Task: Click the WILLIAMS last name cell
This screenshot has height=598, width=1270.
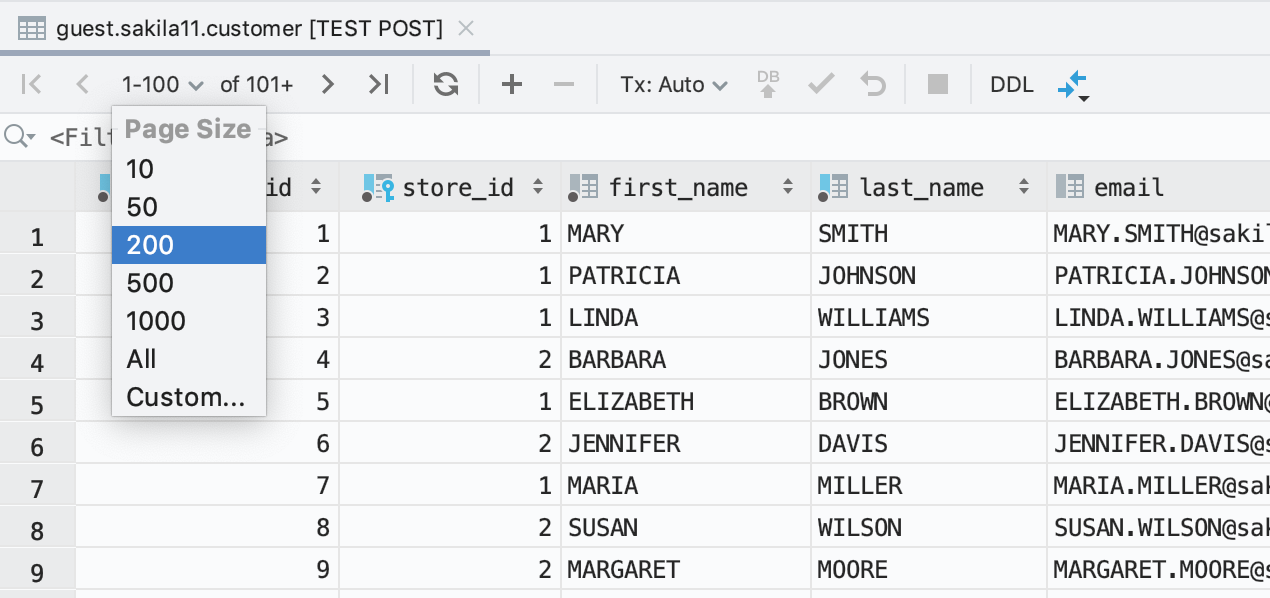Action: pyautogui.click(x=929, y=318)
